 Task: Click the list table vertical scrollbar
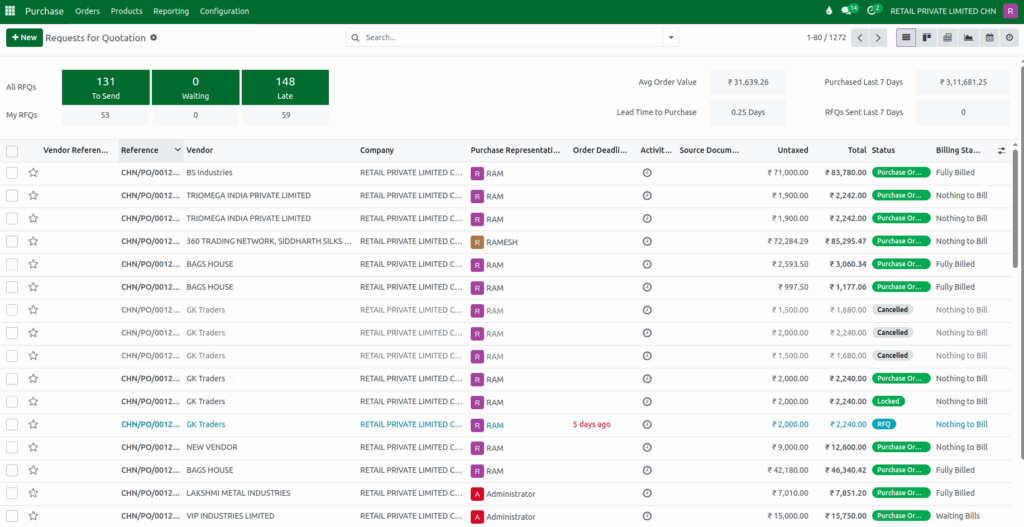[x=1014, y=208]
